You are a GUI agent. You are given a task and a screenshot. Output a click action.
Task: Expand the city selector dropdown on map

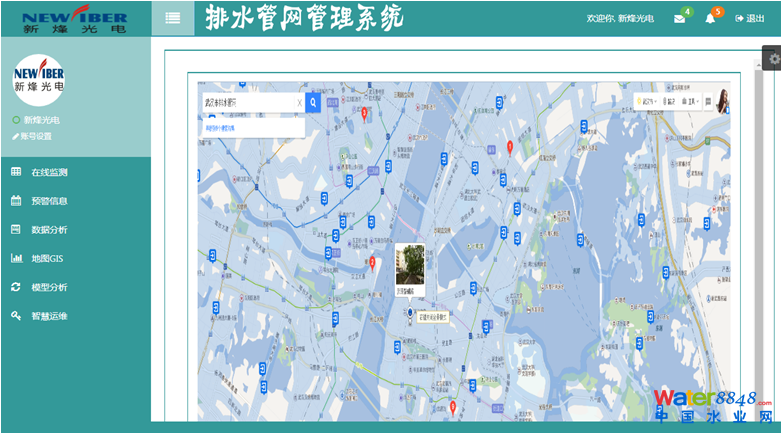[649, 102]
